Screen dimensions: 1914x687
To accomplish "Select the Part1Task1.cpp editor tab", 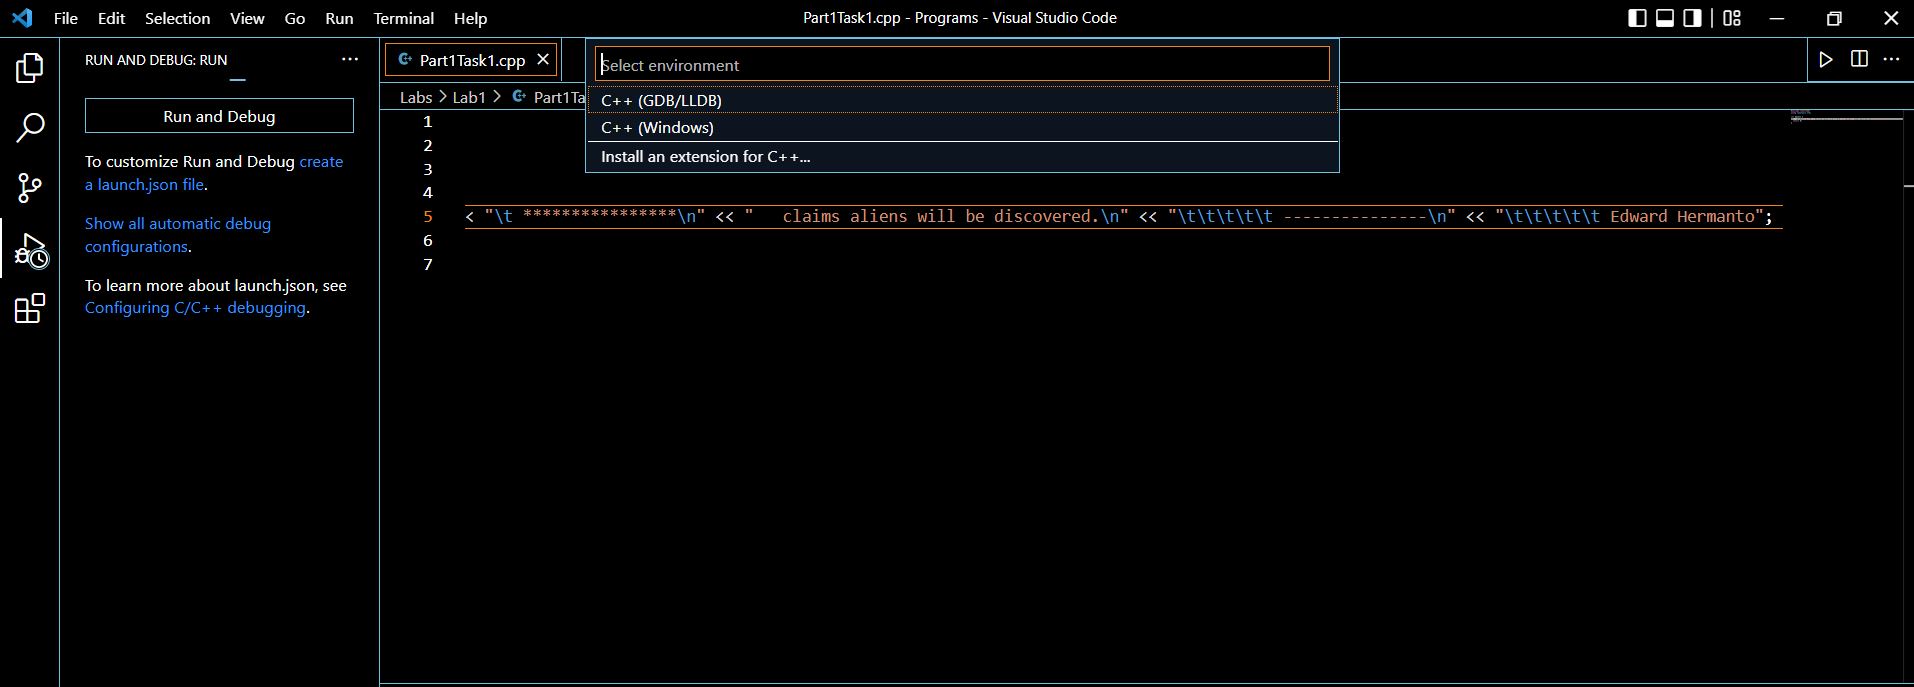I will (x=471, y=60).
